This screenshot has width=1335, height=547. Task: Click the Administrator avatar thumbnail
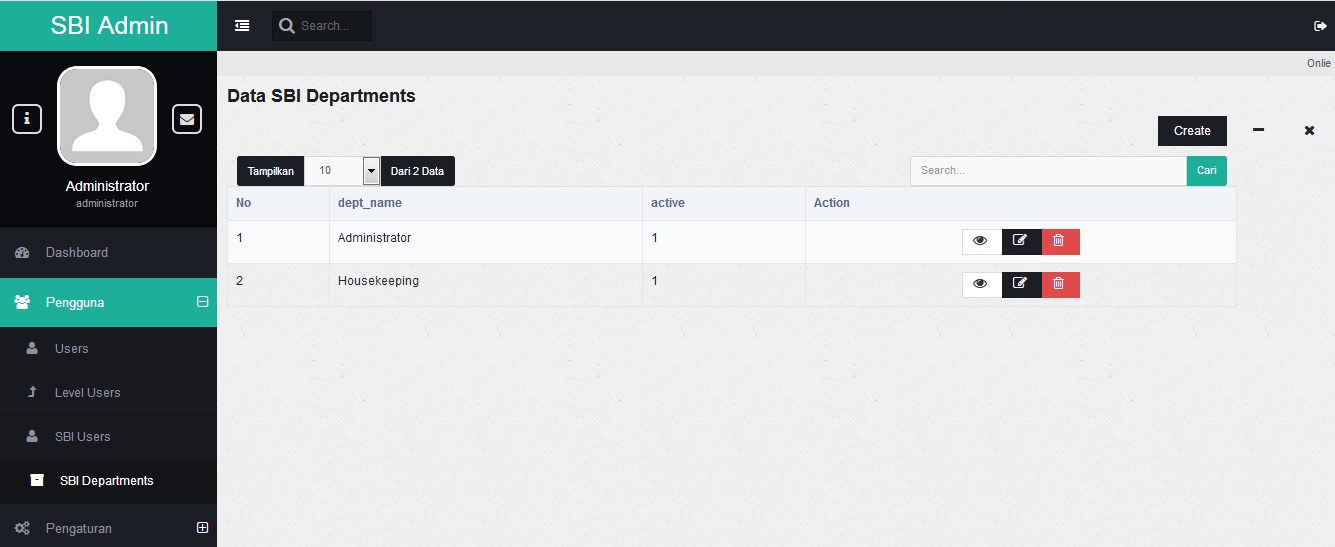click(107, 116)
